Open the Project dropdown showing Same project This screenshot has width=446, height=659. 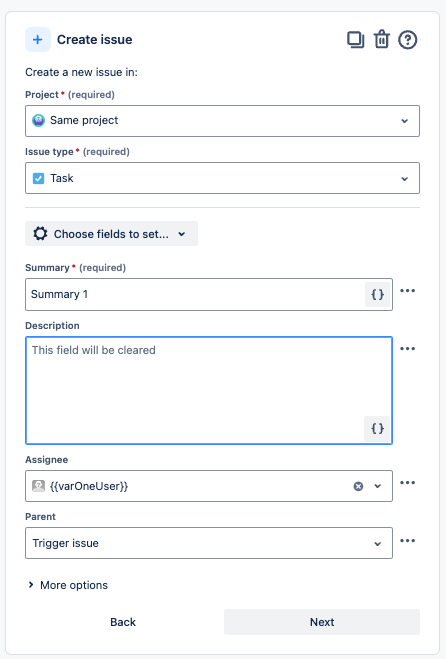tap(222, 121)
